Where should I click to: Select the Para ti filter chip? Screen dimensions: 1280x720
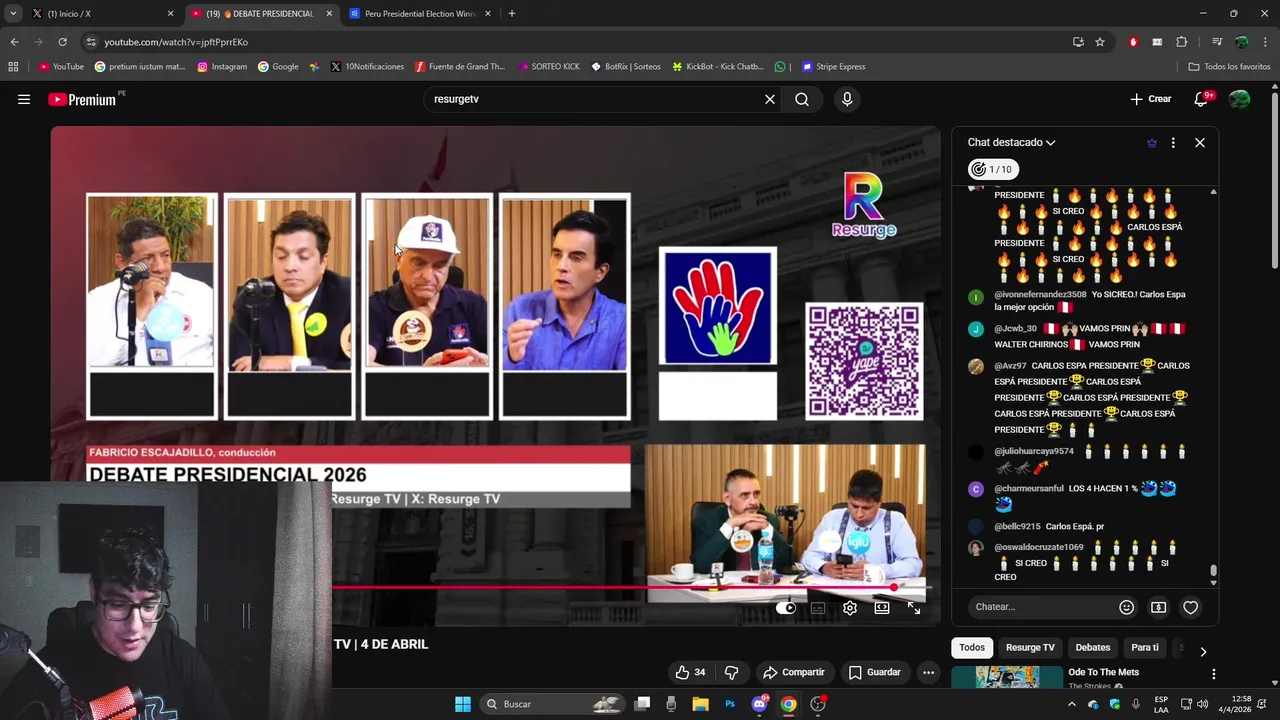click(1145, 648)
